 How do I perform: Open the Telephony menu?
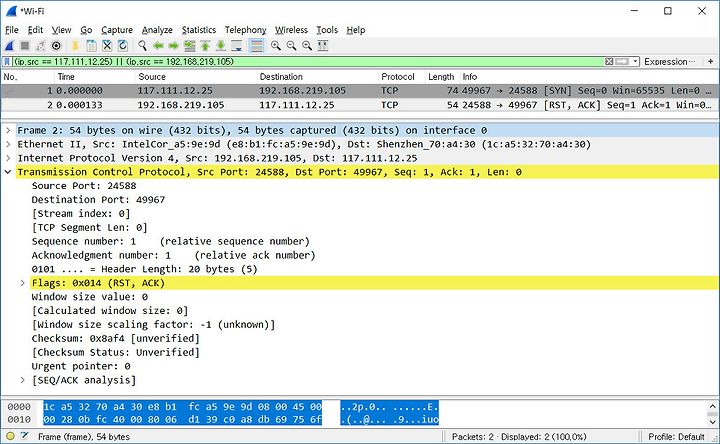click(245, 30)
